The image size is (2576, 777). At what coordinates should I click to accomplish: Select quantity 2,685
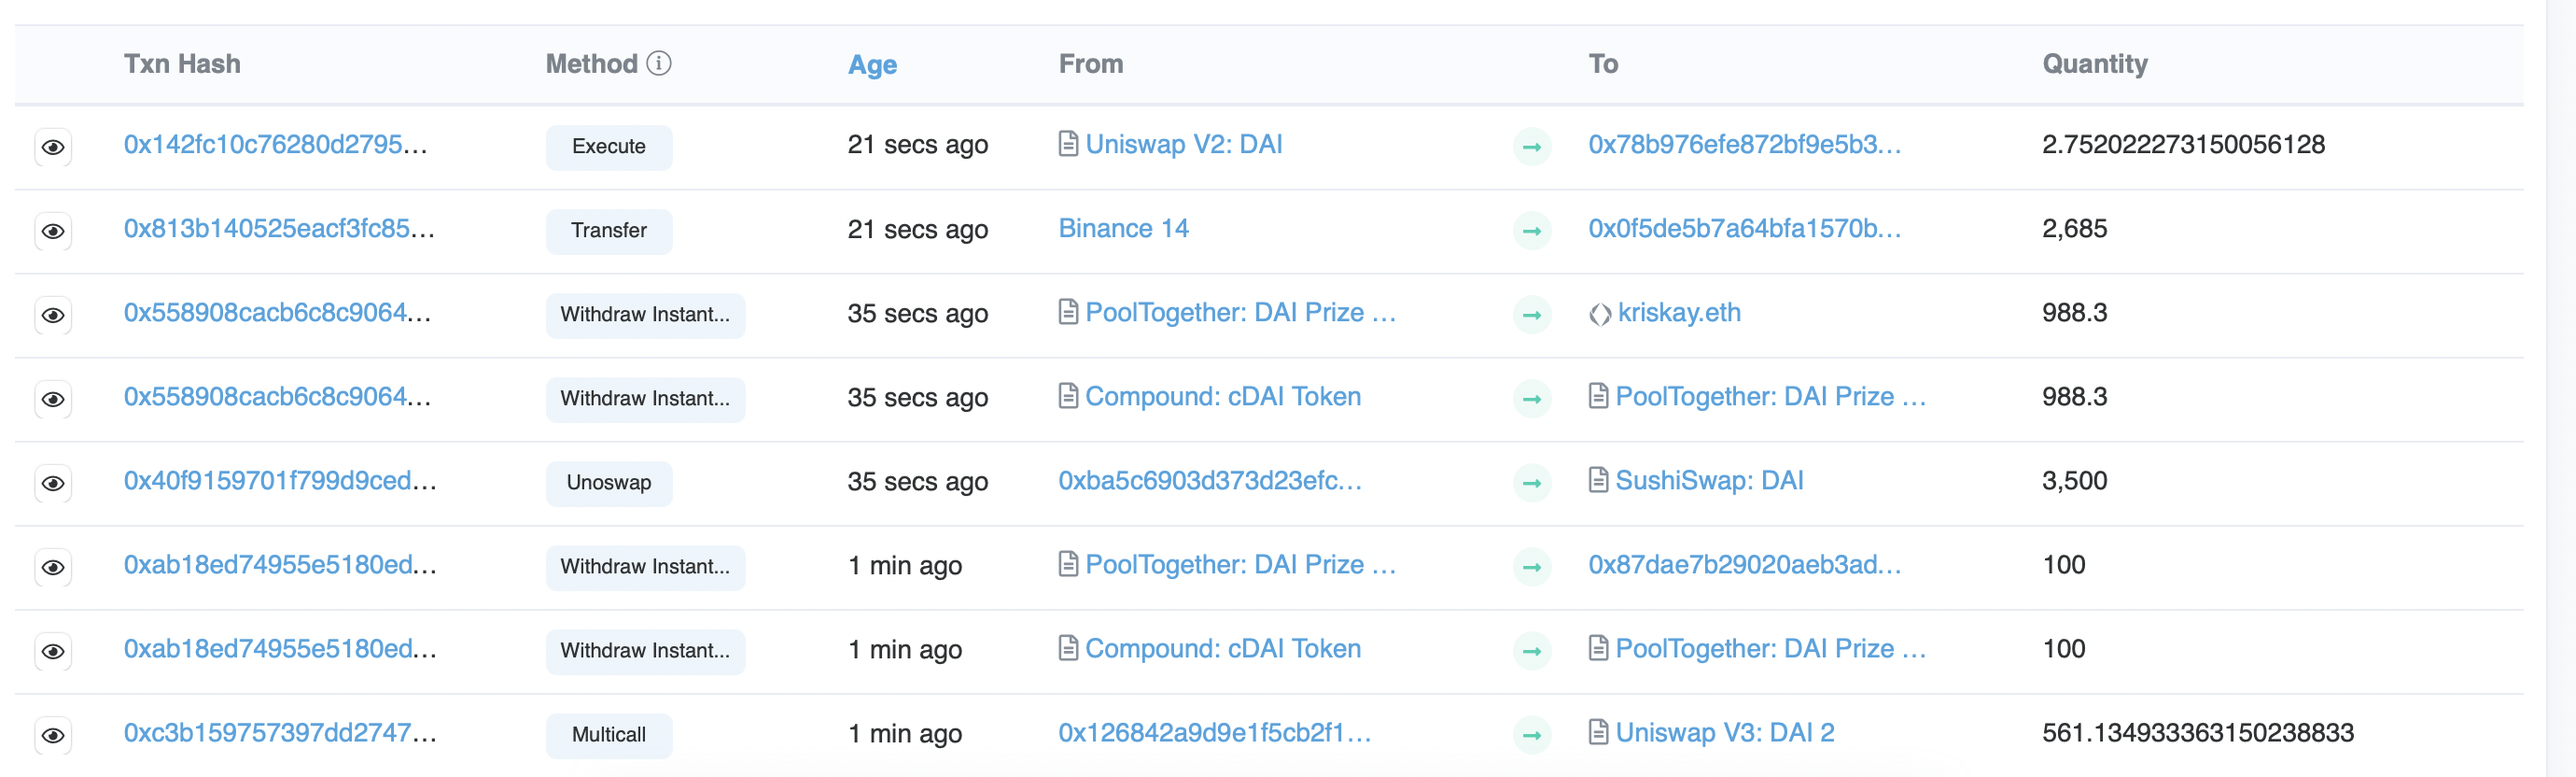coord(2074,228)
